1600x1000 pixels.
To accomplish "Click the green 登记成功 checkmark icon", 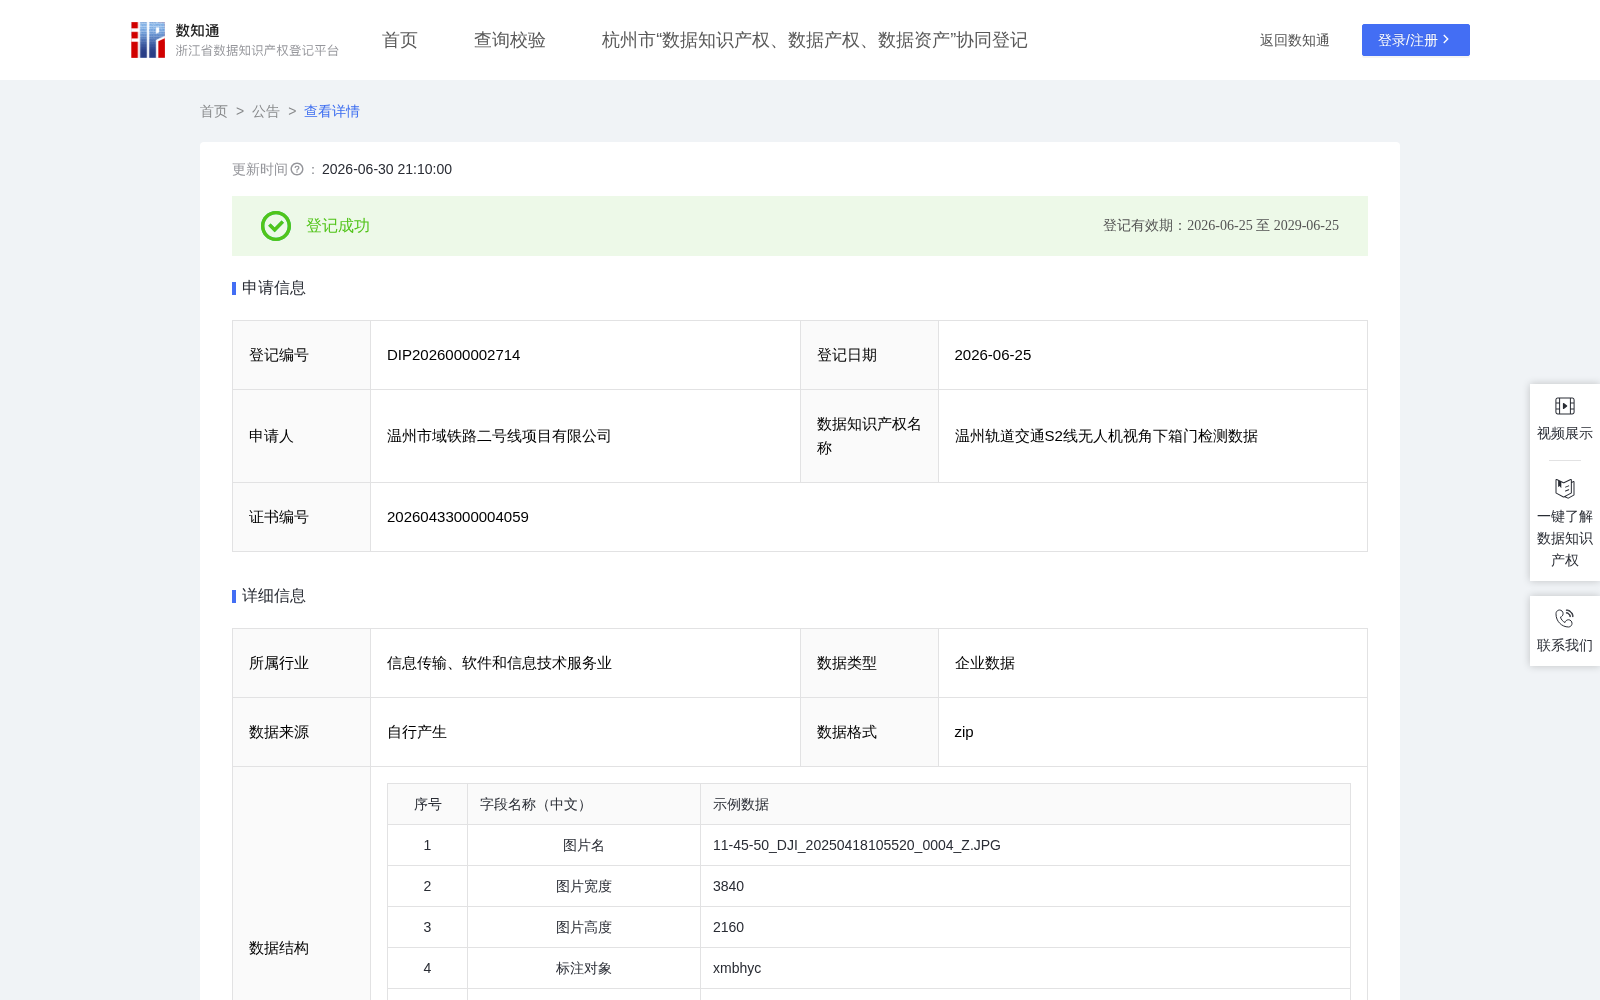I will [x=276, y=226].
